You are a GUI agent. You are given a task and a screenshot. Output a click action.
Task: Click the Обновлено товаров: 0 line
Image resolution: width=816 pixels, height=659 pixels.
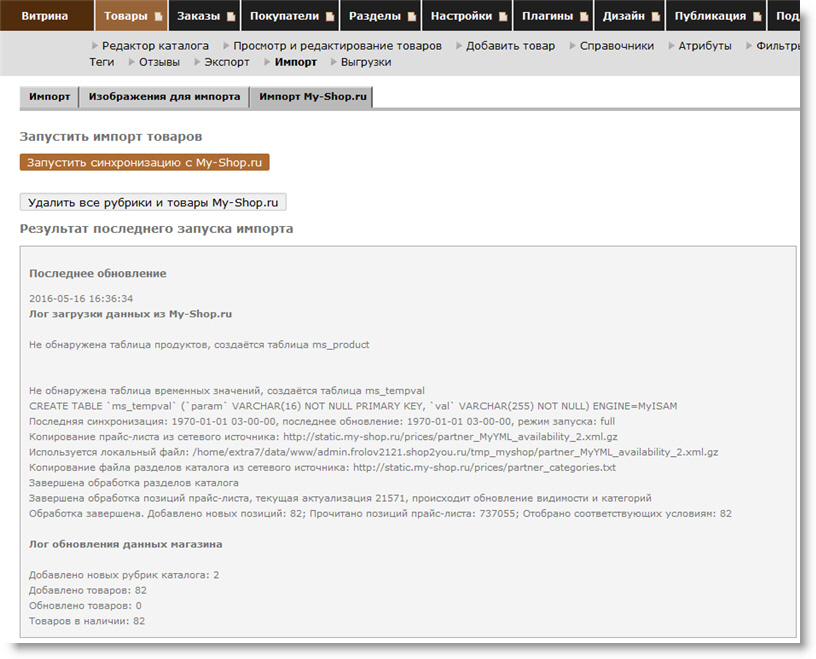tap(85, 605)
